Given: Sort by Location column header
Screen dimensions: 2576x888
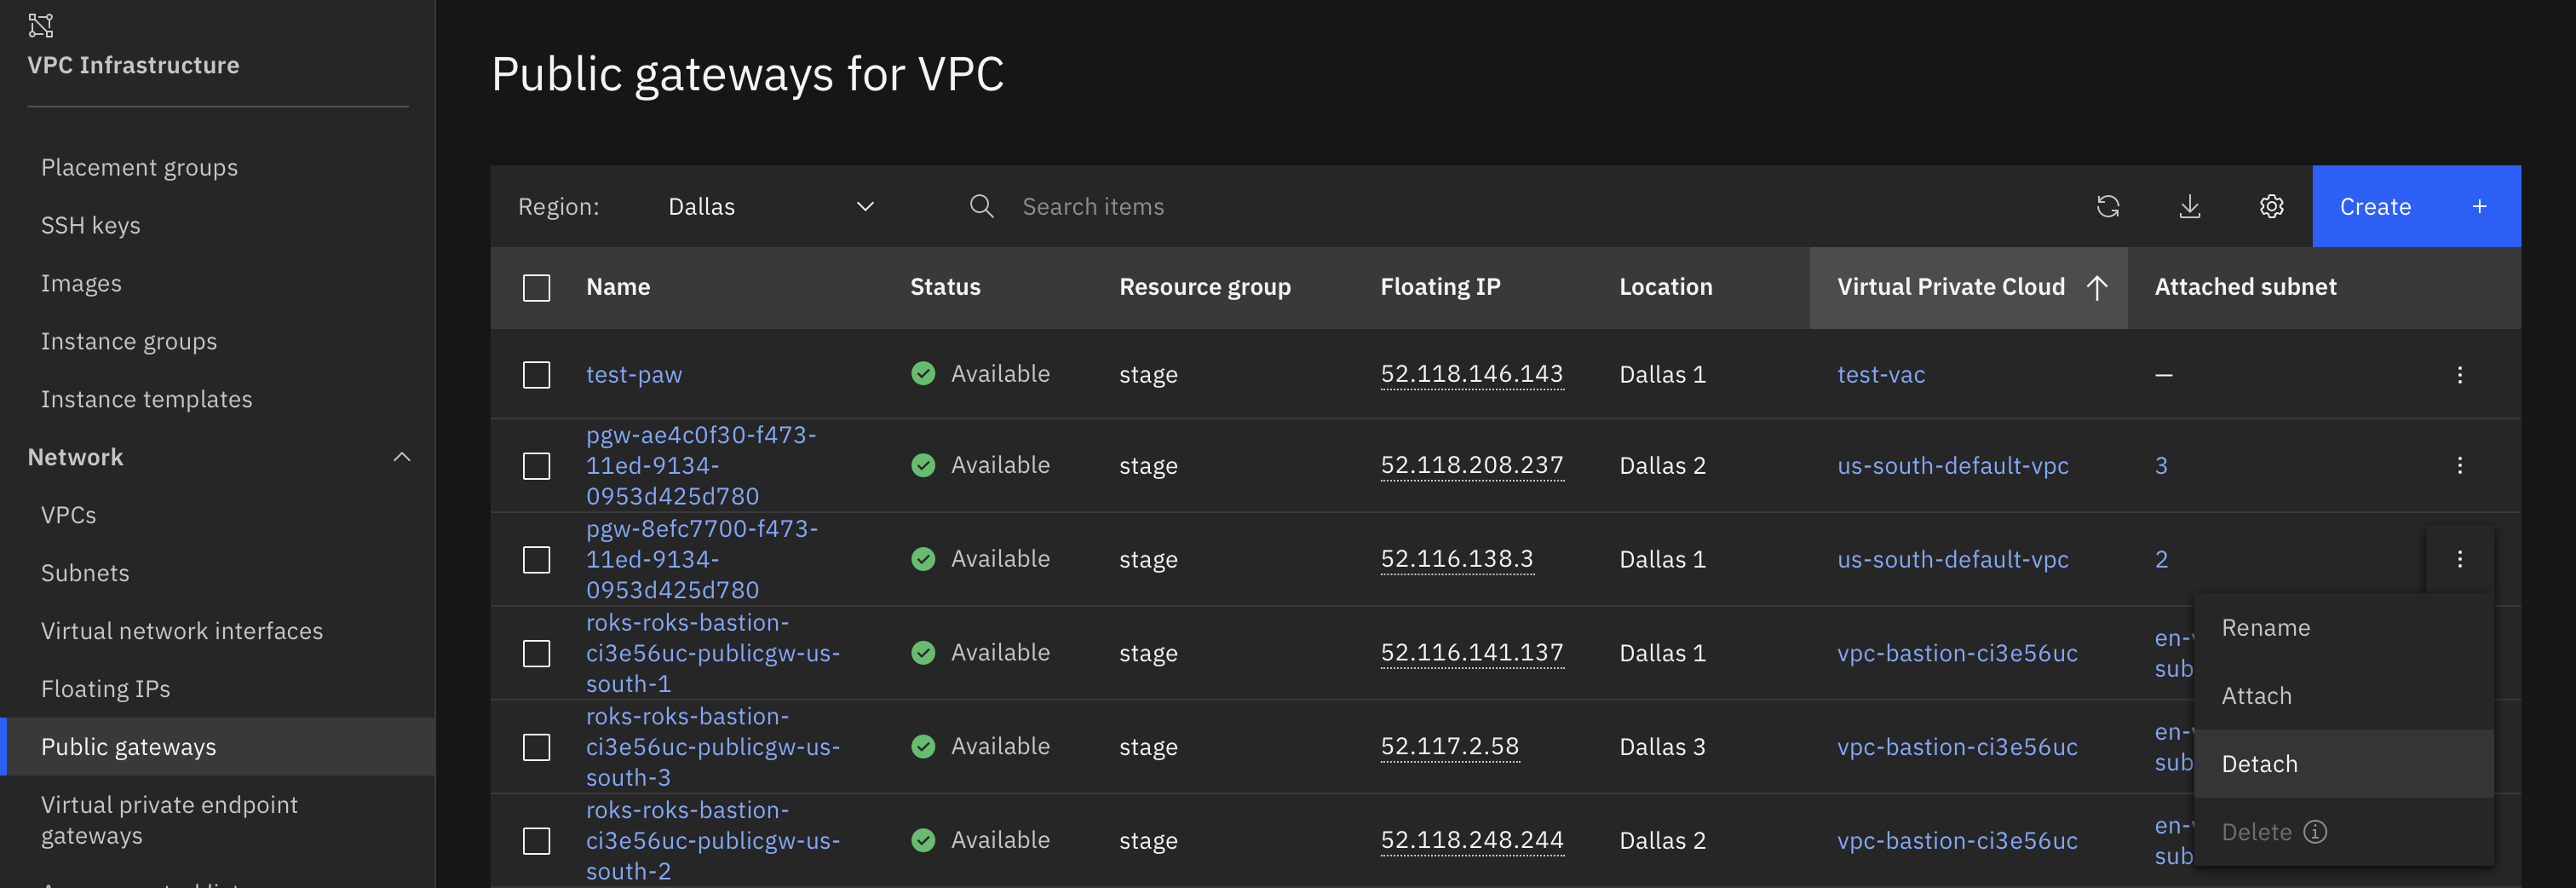Looking at the screenshot, I should 1665,288.
